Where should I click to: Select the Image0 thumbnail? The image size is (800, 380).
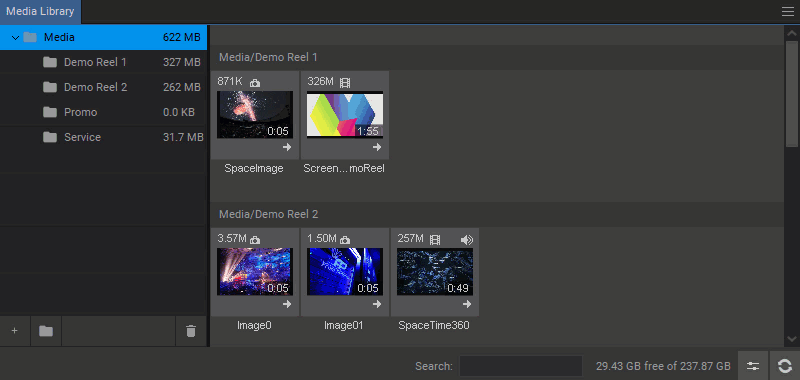[255, 272]
